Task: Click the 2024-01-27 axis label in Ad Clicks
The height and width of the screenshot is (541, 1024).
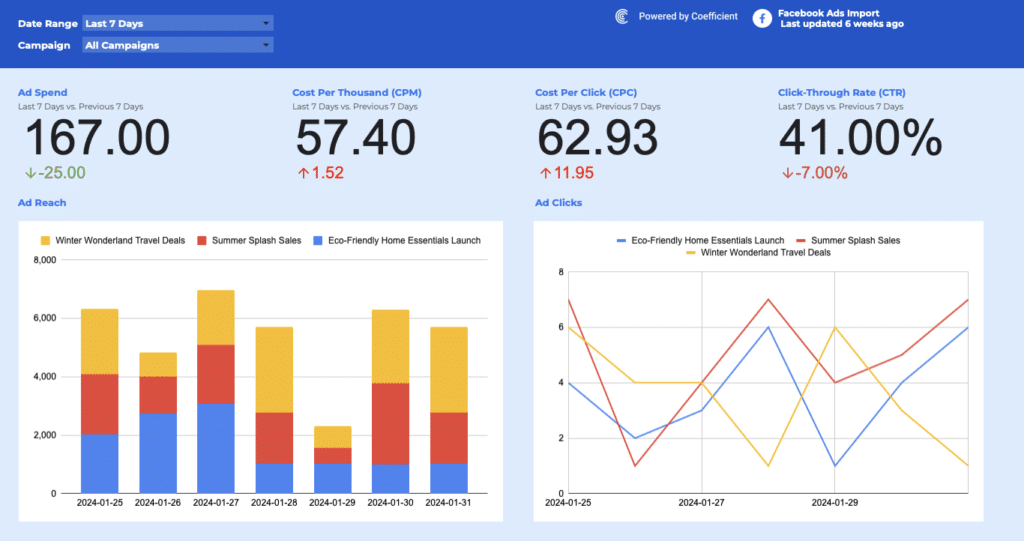Action: pos(701,503)
